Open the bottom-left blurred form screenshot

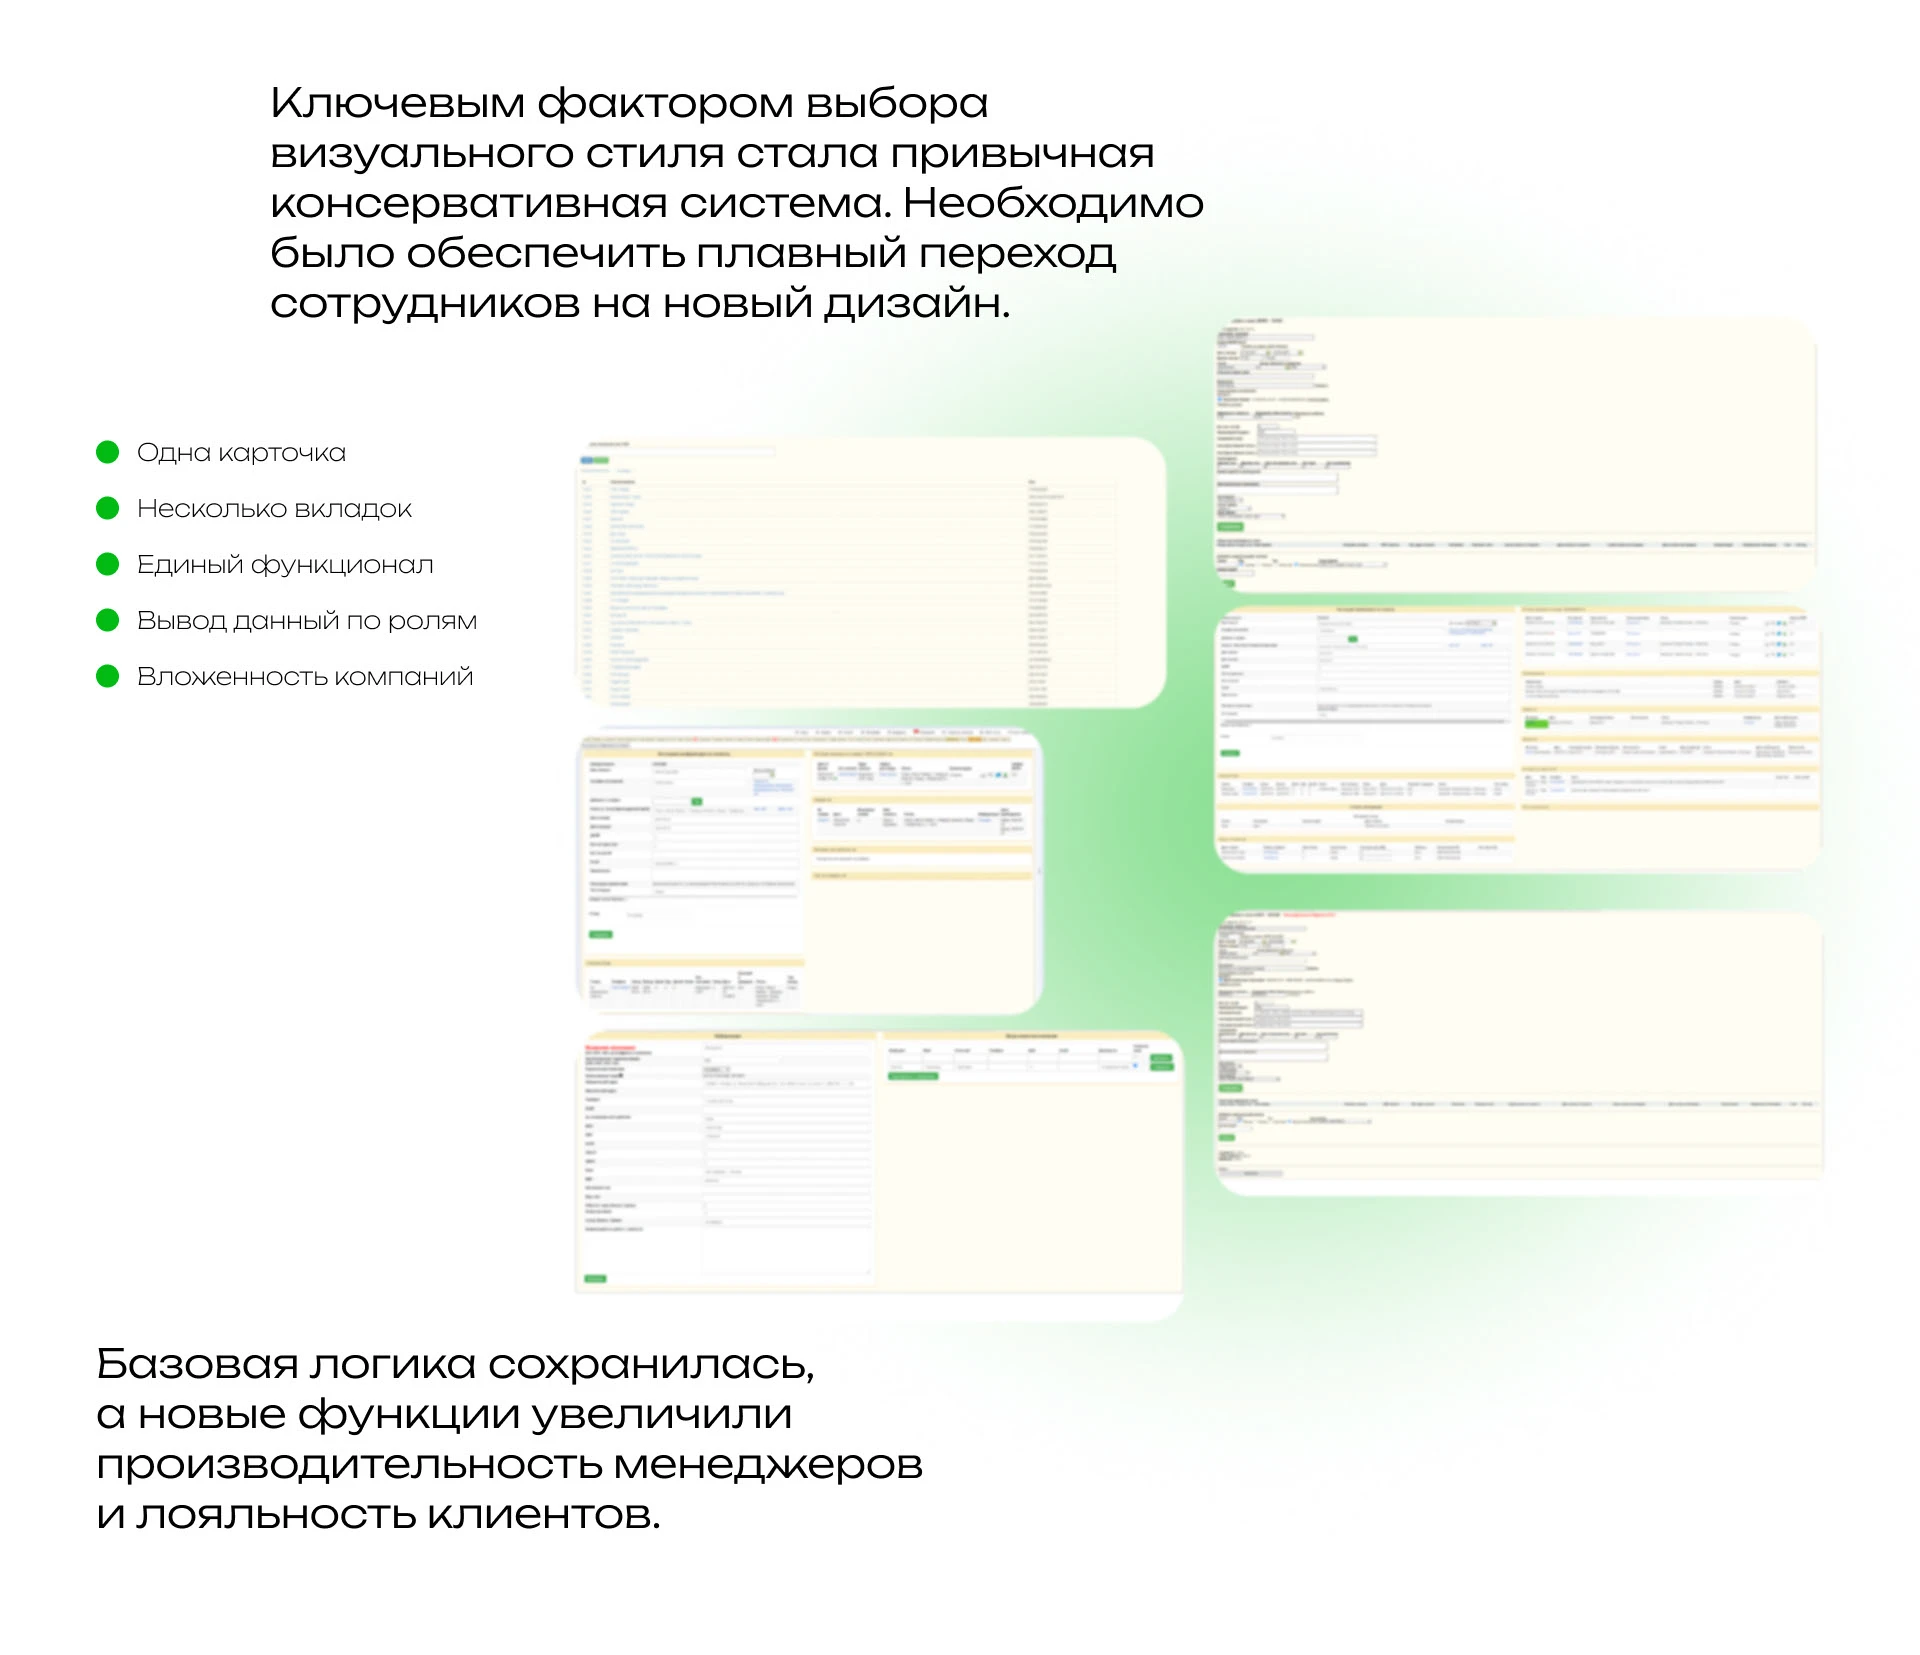878,1162
